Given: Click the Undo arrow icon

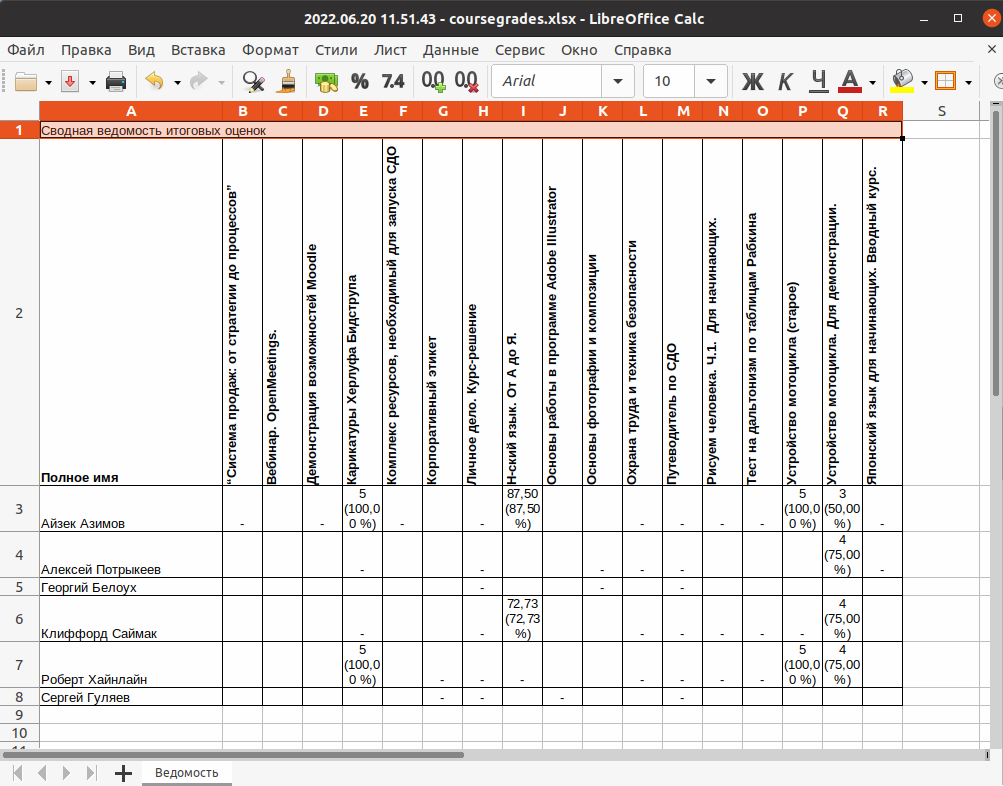Looking at the screenshot, I should point(154,81).
